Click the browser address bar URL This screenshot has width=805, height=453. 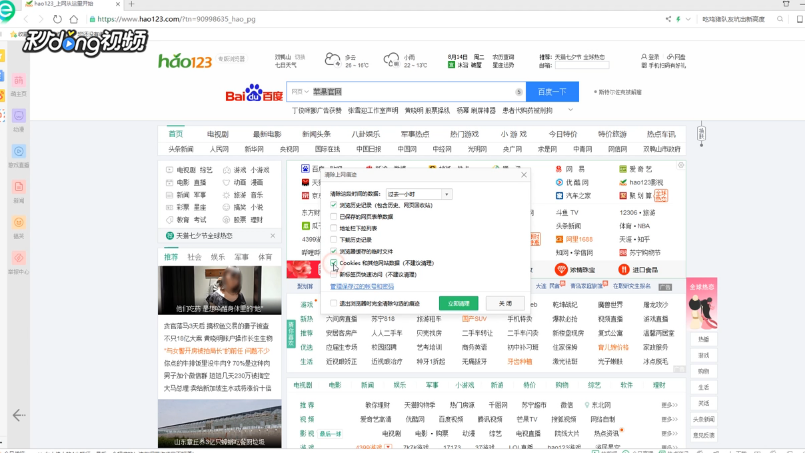(176, 19)
